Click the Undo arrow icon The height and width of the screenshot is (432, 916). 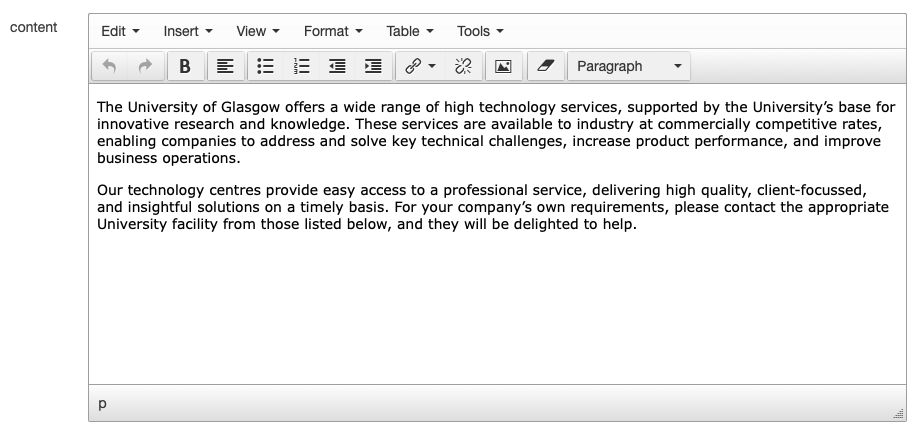(x=109, y=66)
